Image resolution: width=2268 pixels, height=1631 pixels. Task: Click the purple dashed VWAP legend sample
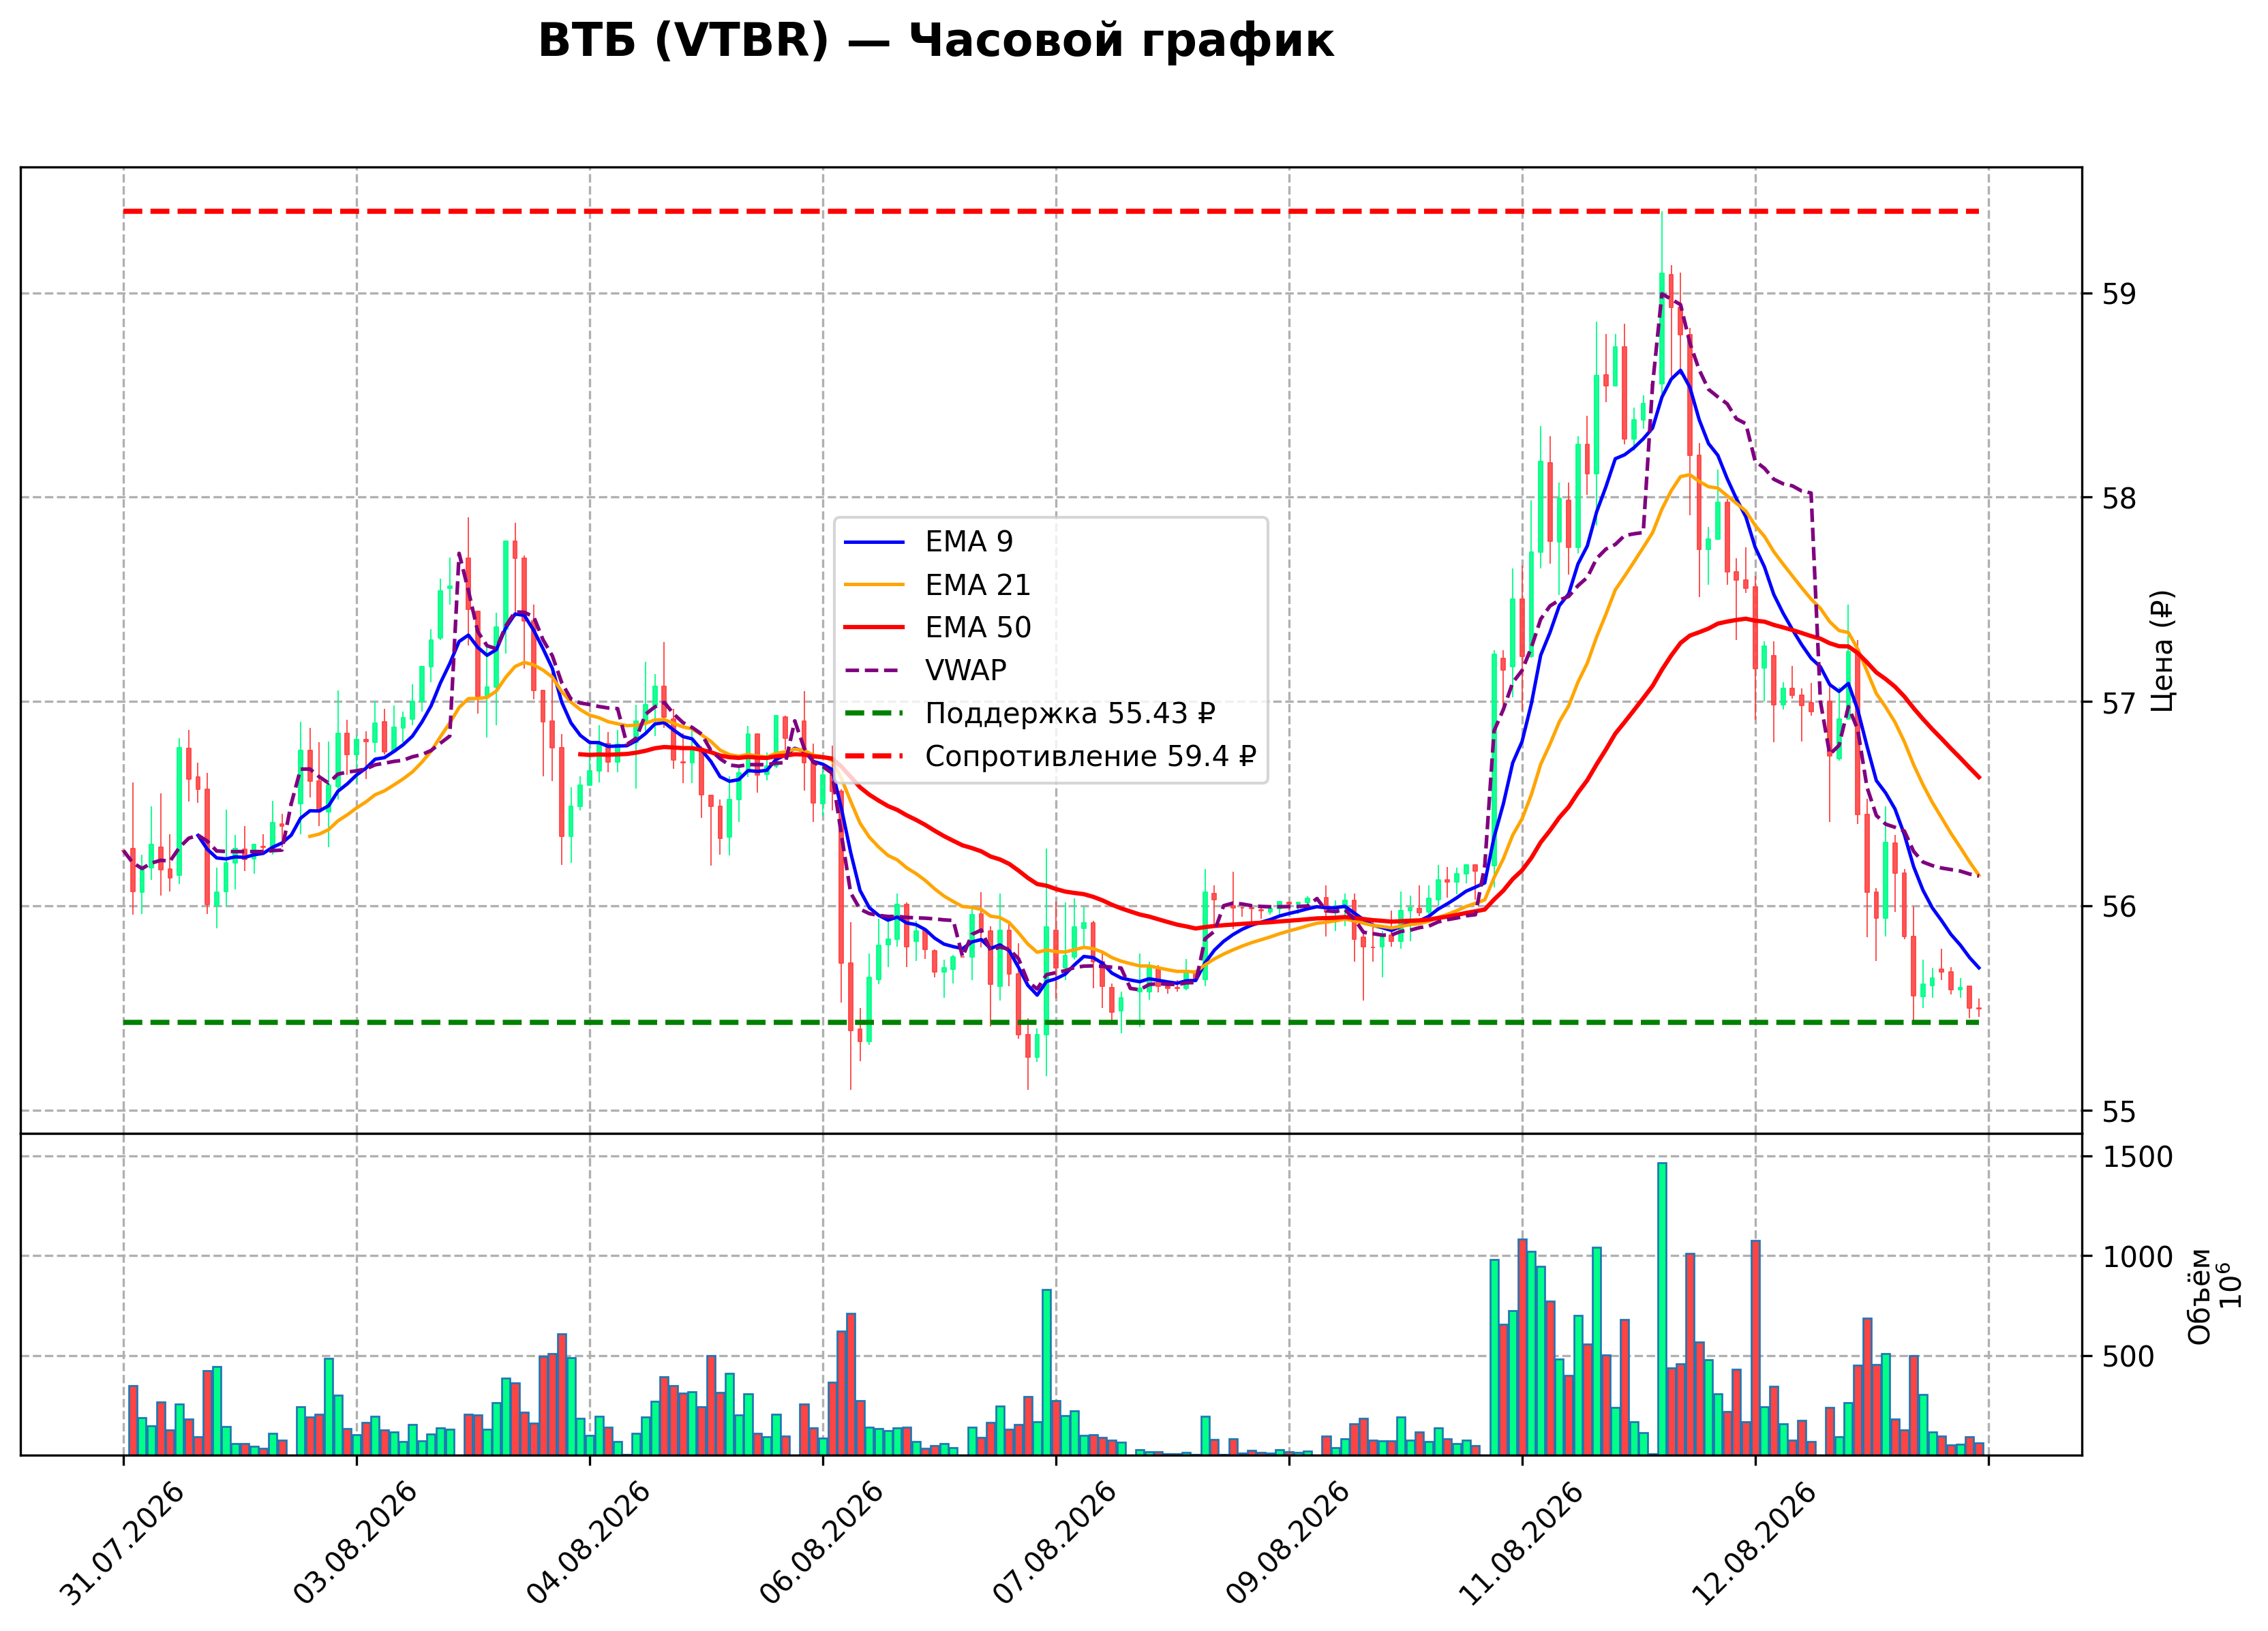pyautogui.click(x=874, y=671)
